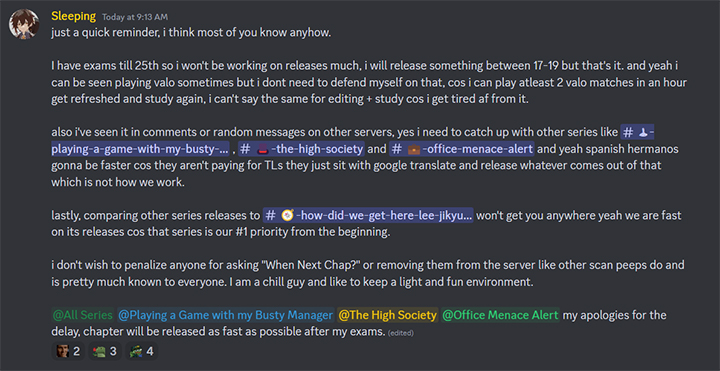Click the Sleeping user avatar picture

point(23,23)
